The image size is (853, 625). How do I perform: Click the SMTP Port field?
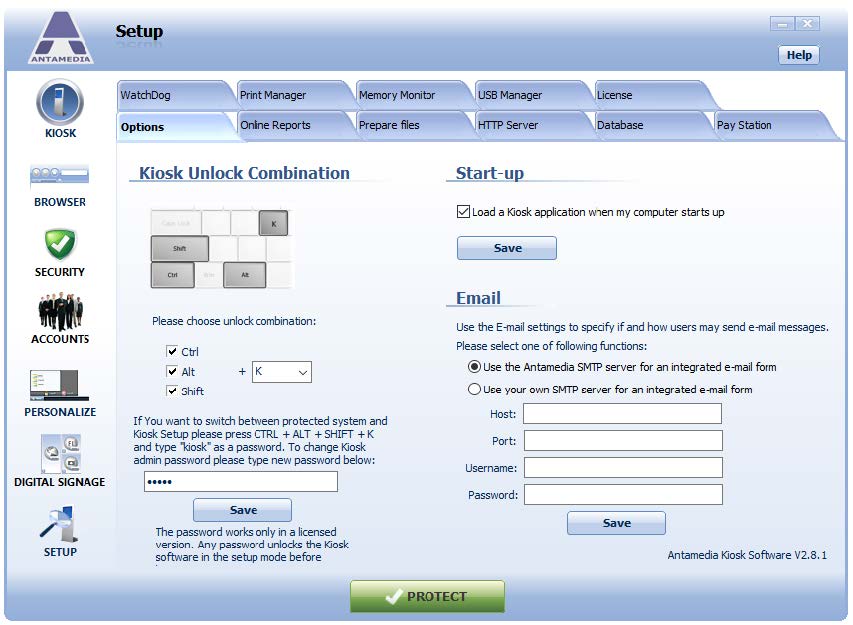click(x=623, y=441)
